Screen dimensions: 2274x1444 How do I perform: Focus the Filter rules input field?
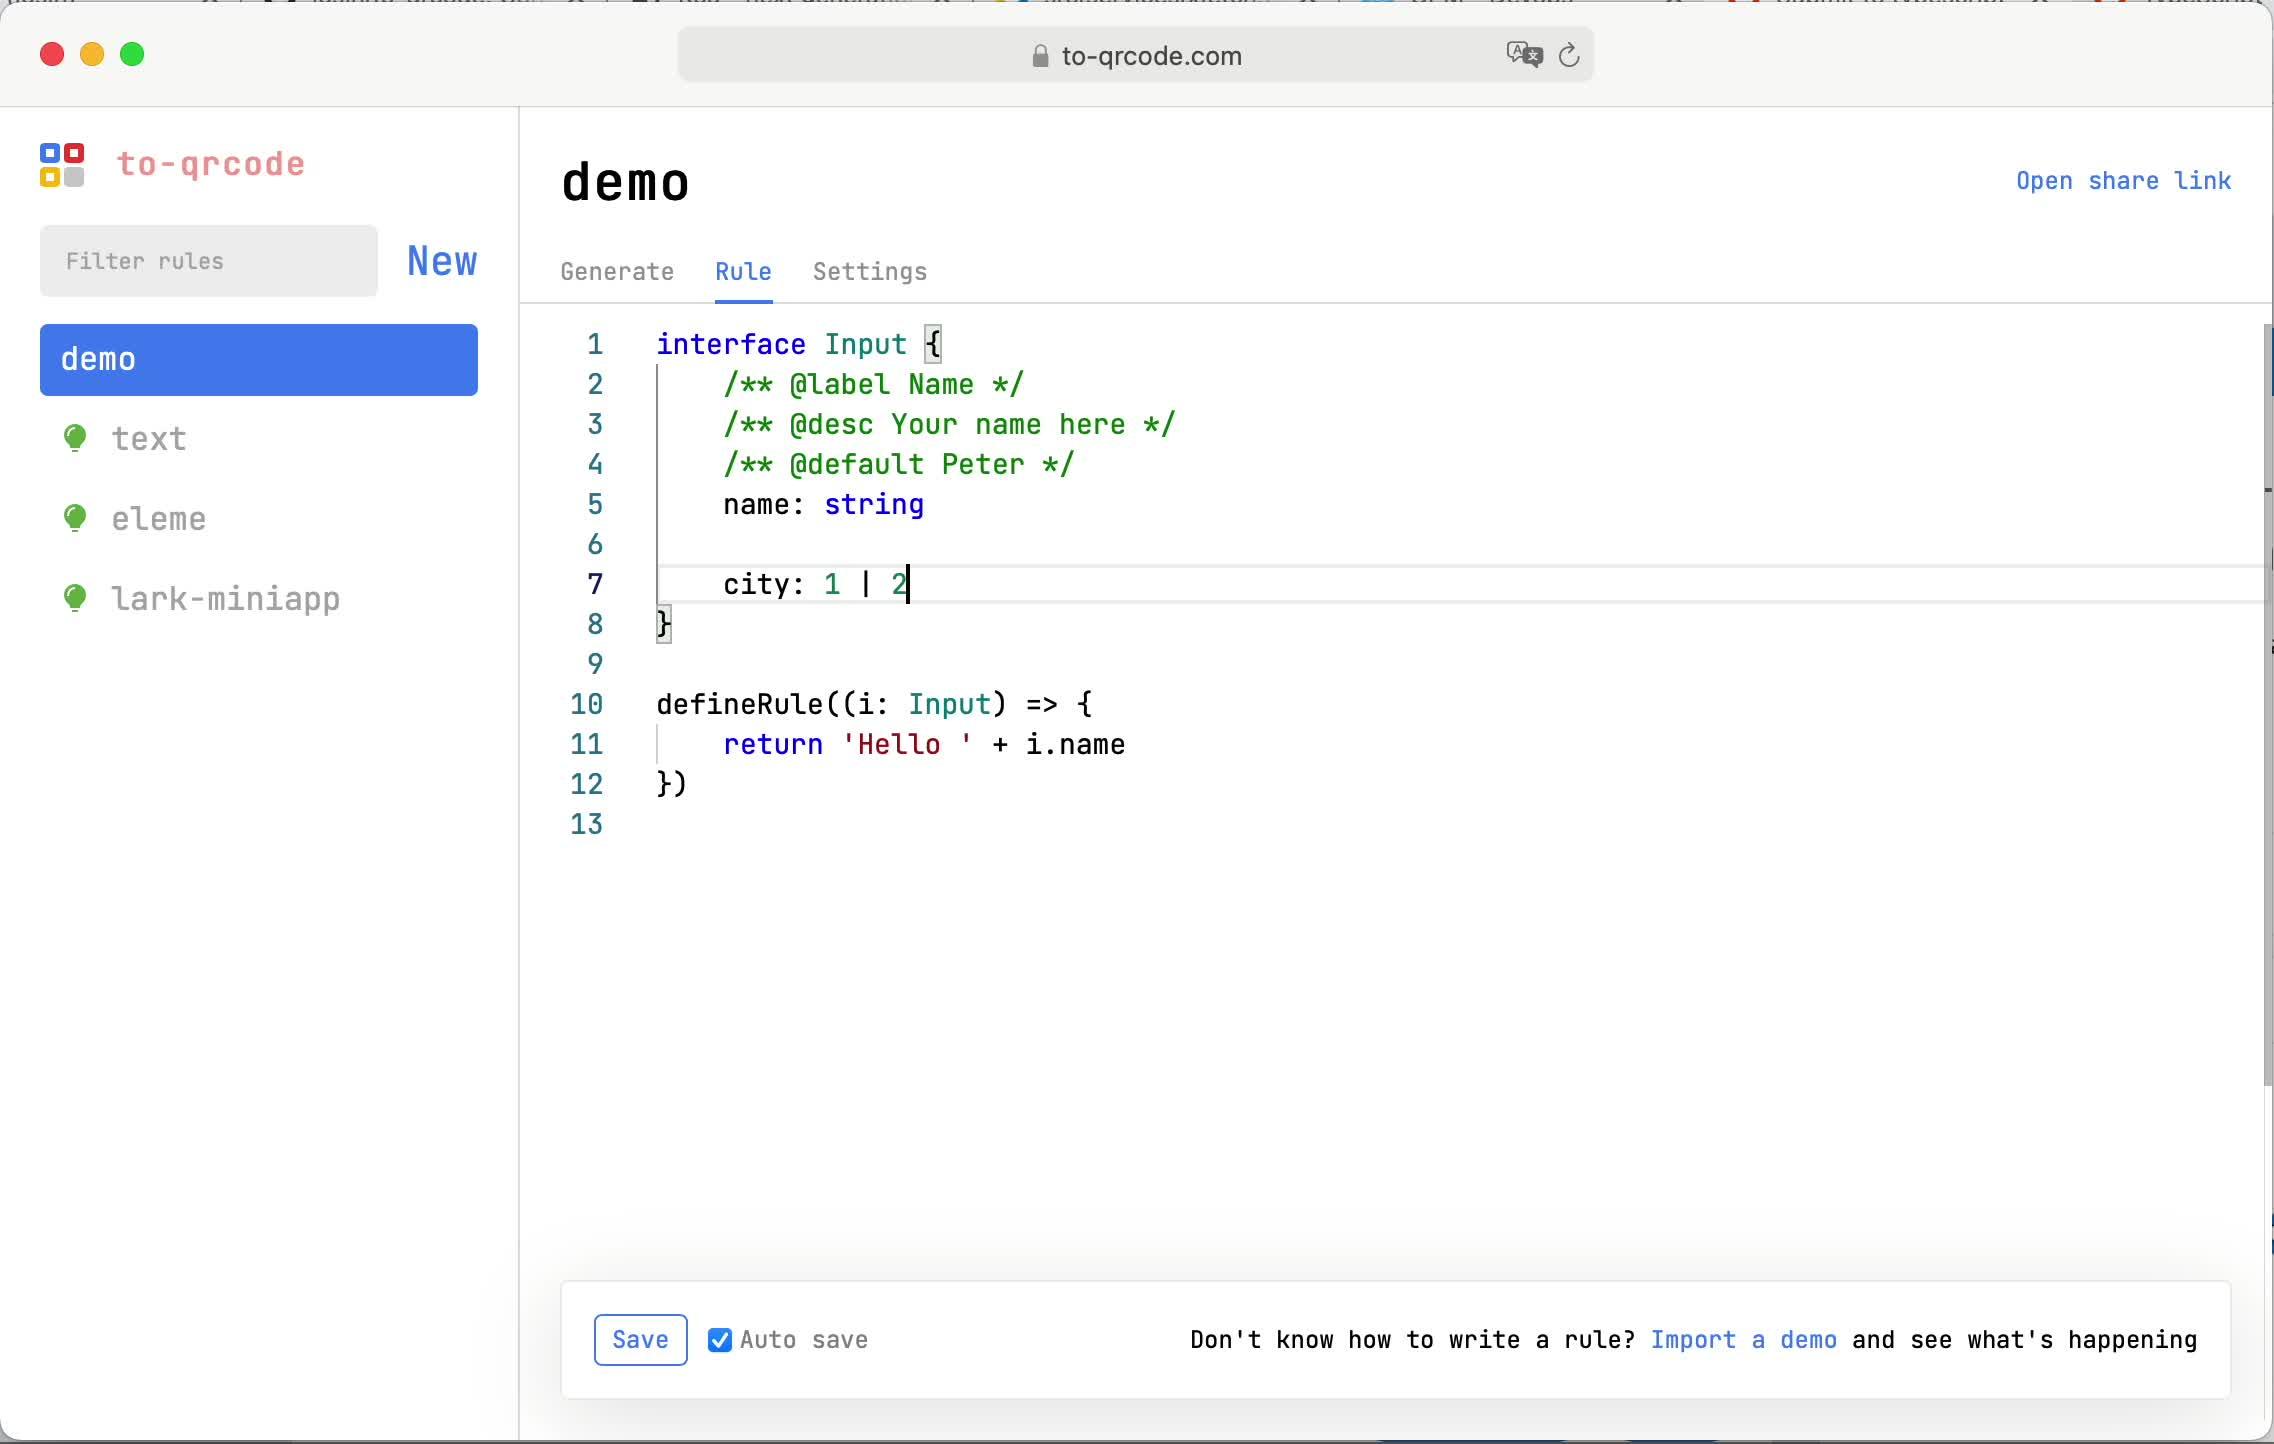(x=208, y=261)
